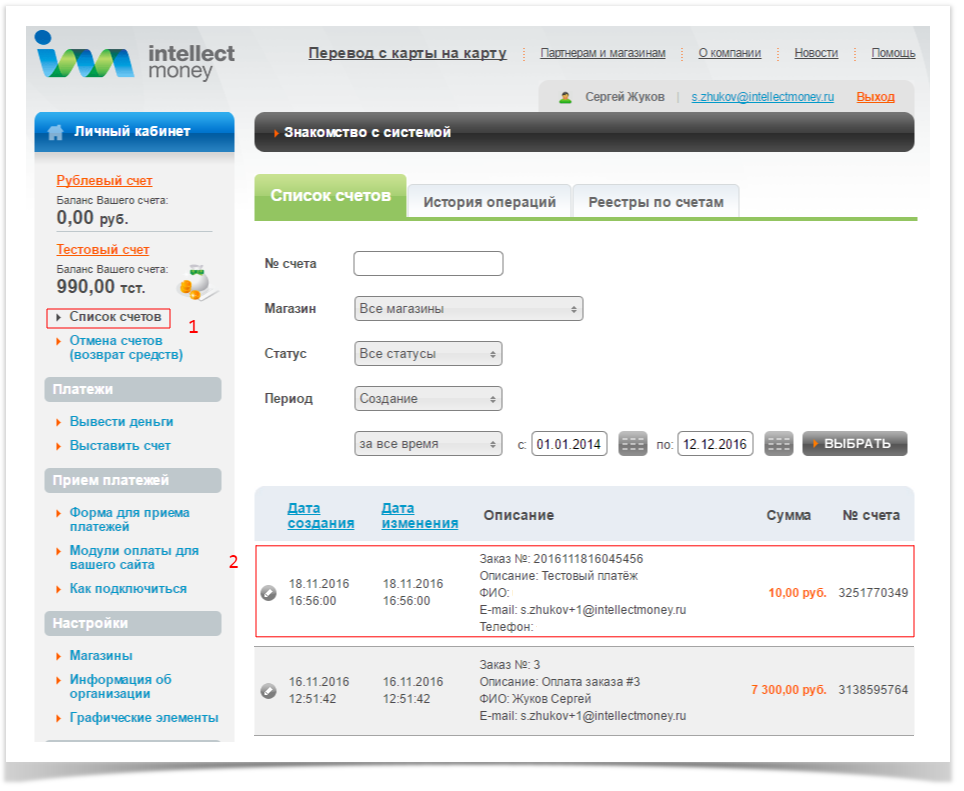The height and width of the screenshot is (791, 964).
Task: Open the Период dropdown 'Создание'
Action: click(x=428, y=399)
